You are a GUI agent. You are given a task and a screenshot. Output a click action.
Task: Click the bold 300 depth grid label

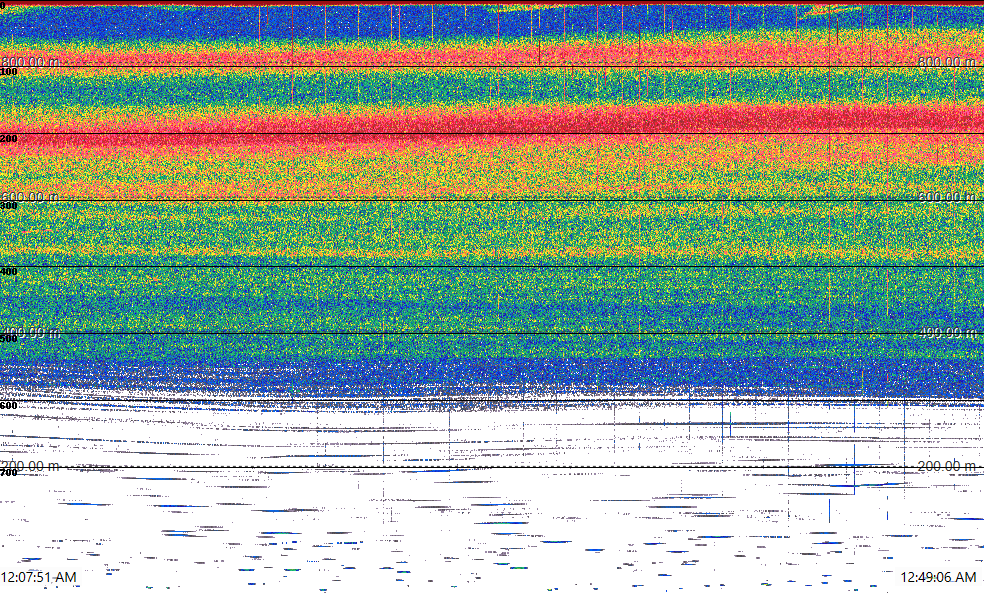coord(9,205)
